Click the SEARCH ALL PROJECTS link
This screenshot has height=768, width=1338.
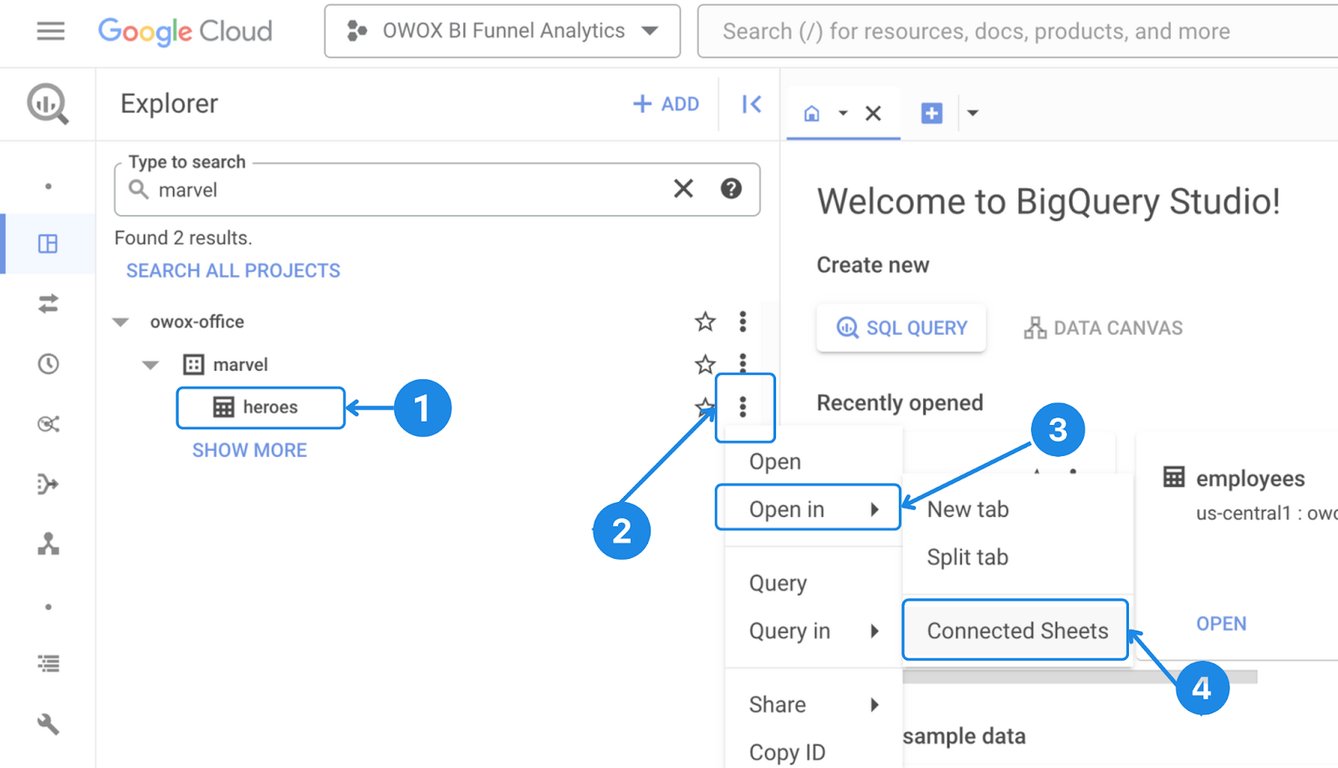click(x=233, y=271)
